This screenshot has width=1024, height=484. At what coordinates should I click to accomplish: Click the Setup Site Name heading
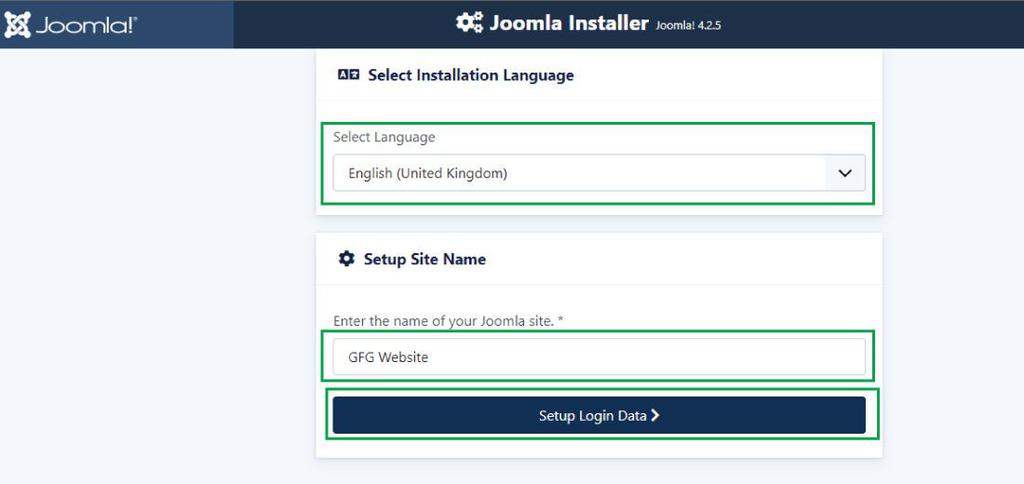424,259
